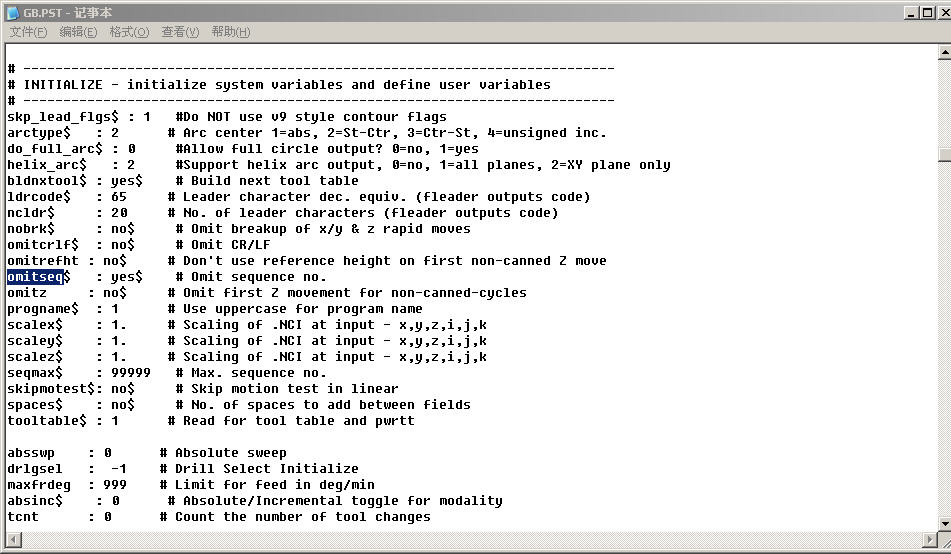Open the 查看(V) View menu
This screenshot has width=951, height=554.
click(x=180, y=32)
